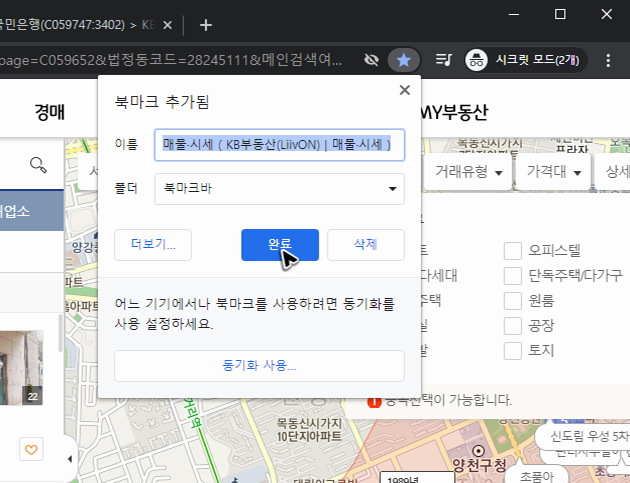
Task: Check the 공장 checkbox
Action: 513,325
